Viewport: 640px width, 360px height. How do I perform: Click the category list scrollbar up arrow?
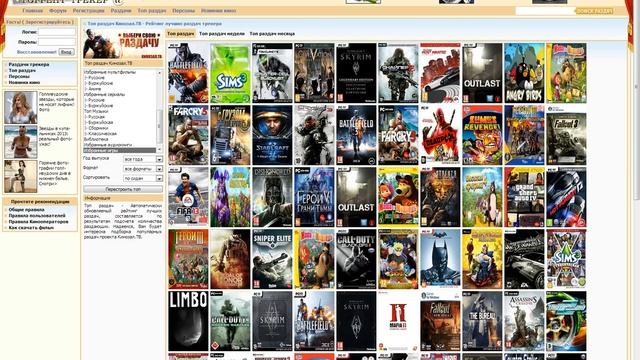(x=160, y=72)
